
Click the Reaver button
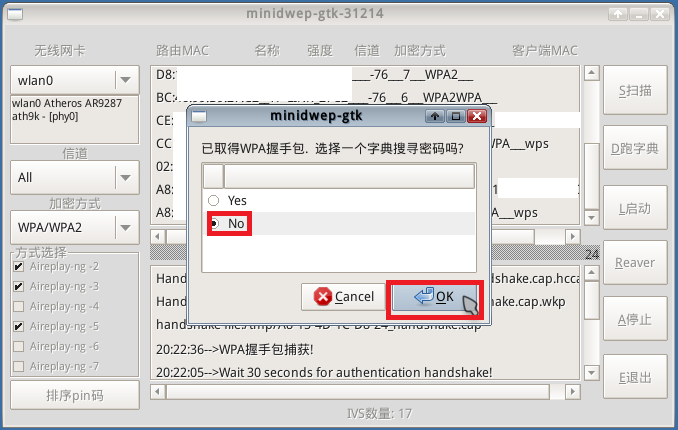point(635,263)
